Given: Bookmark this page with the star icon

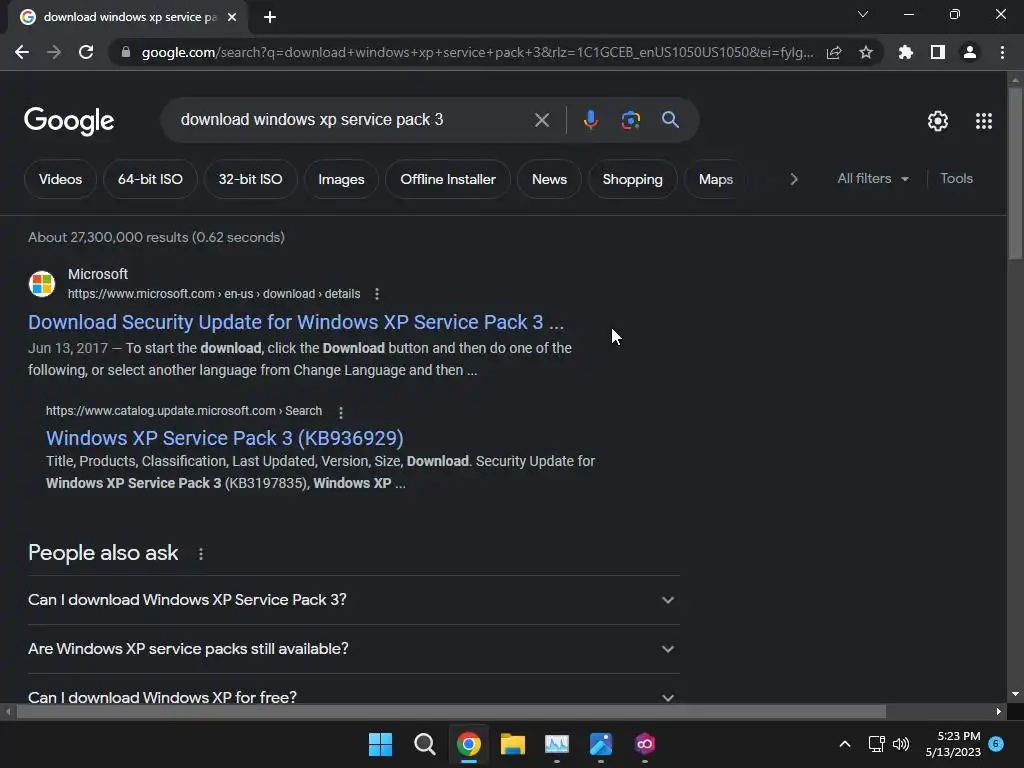Looking at the screenshot, I should point(866,52).
